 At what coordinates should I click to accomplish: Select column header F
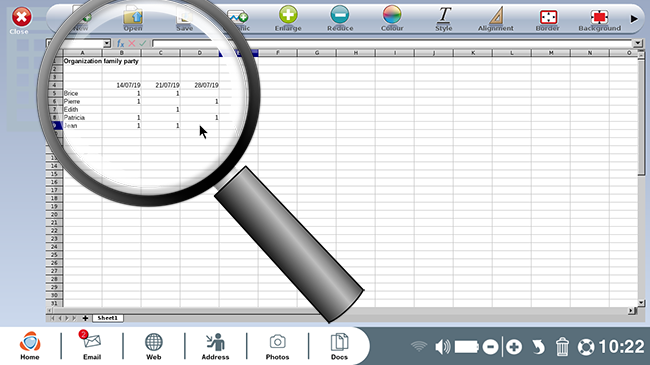coord(278,53)
